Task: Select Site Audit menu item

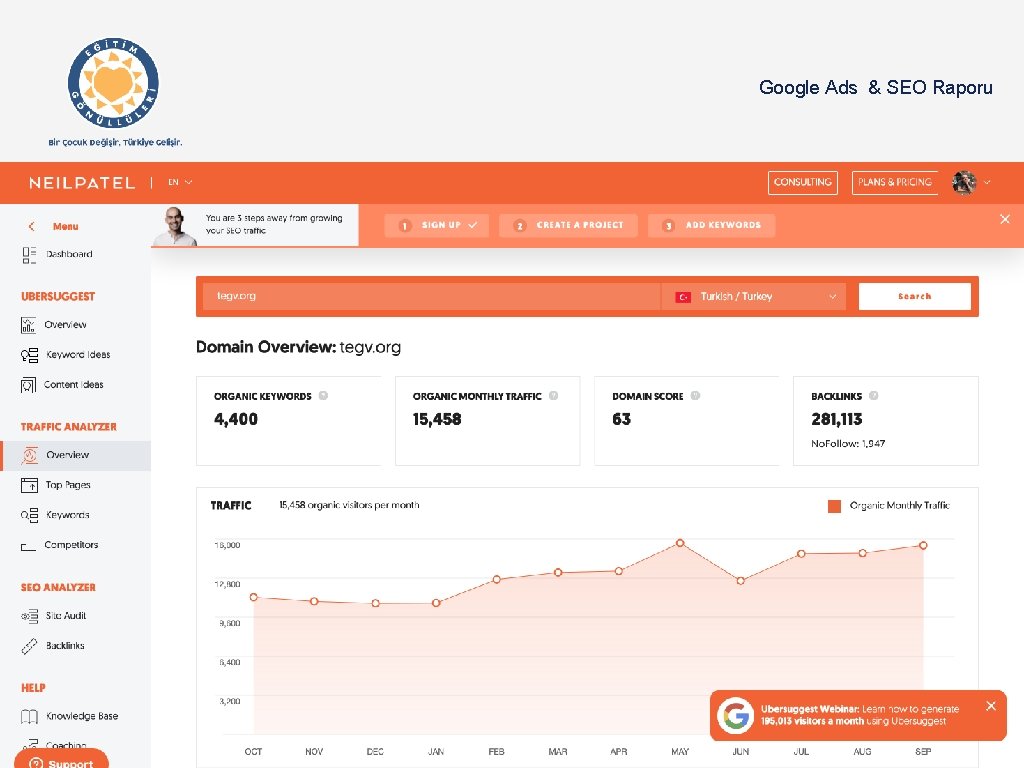Action: 65,616
